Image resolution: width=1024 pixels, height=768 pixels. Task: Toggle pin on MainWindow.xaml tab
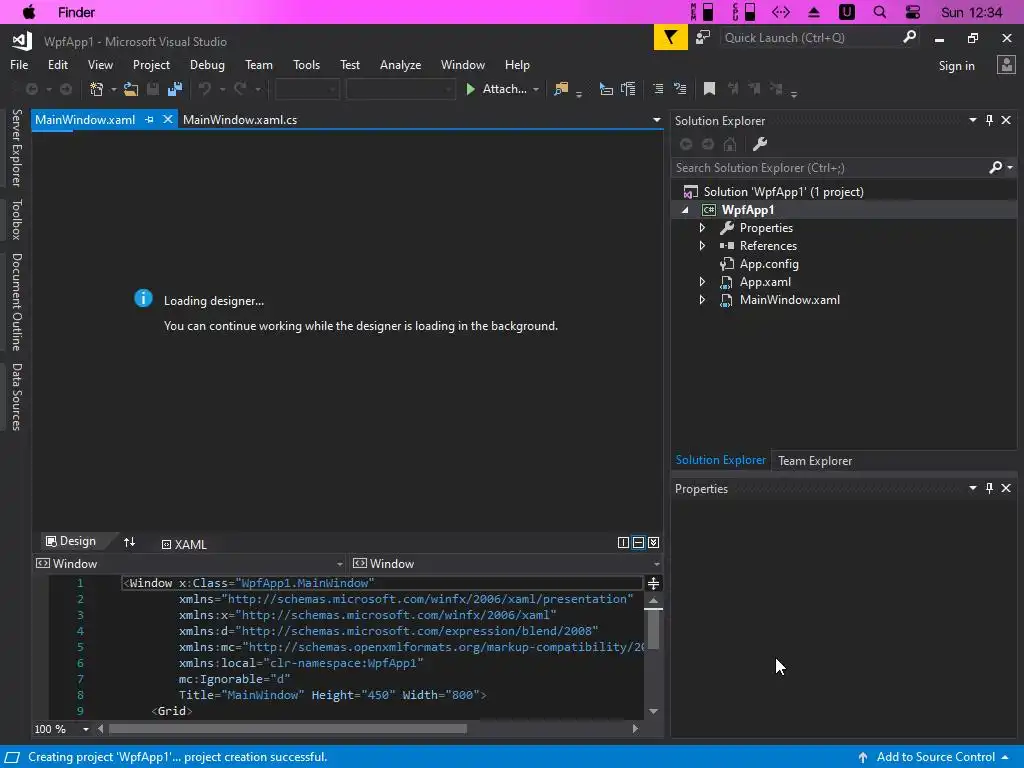(x=150, y=120)
